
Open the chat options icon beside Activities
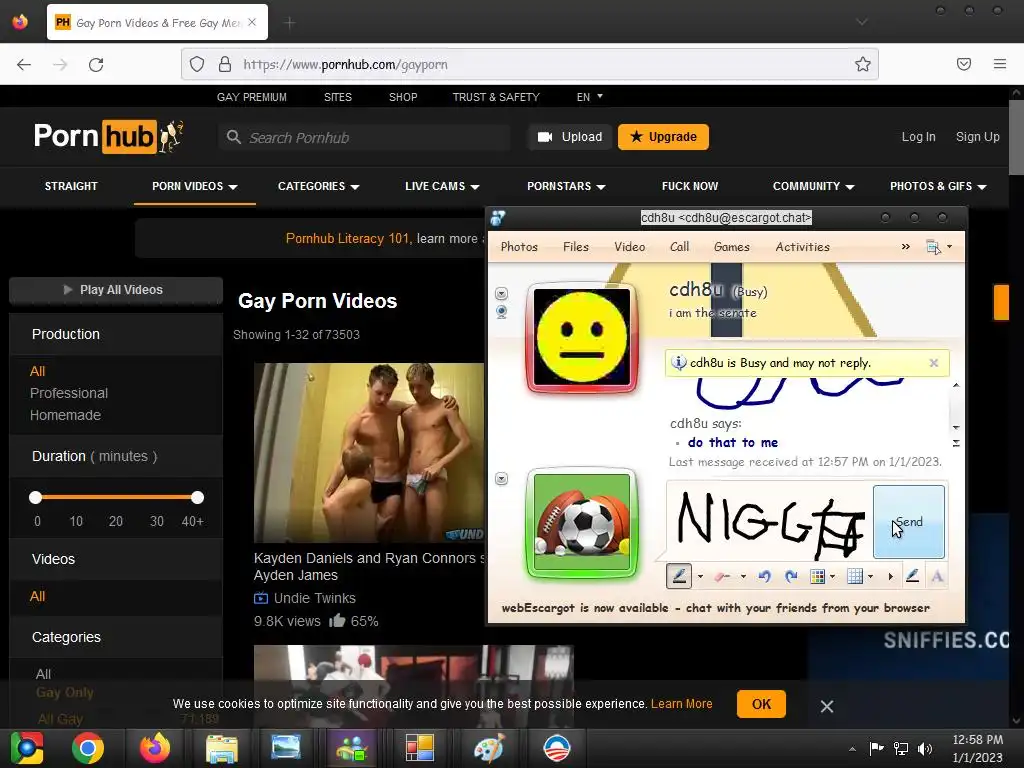[933, 247]
